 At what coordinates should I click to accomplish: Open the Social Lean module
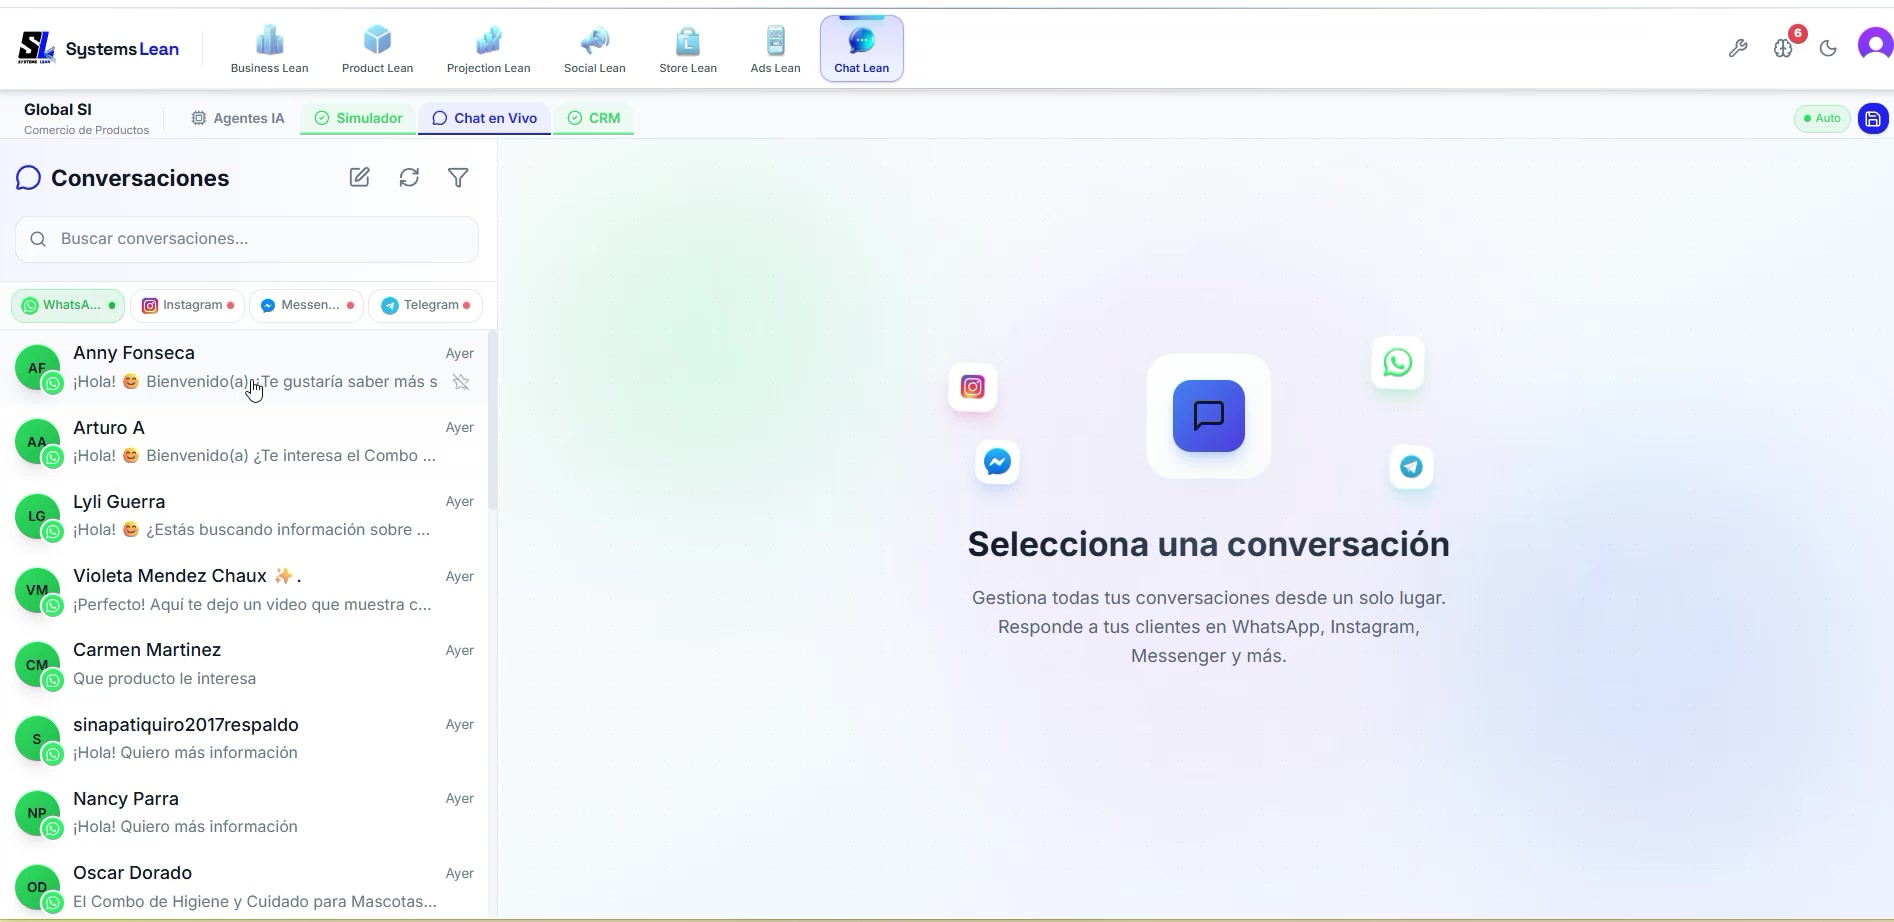594,49
